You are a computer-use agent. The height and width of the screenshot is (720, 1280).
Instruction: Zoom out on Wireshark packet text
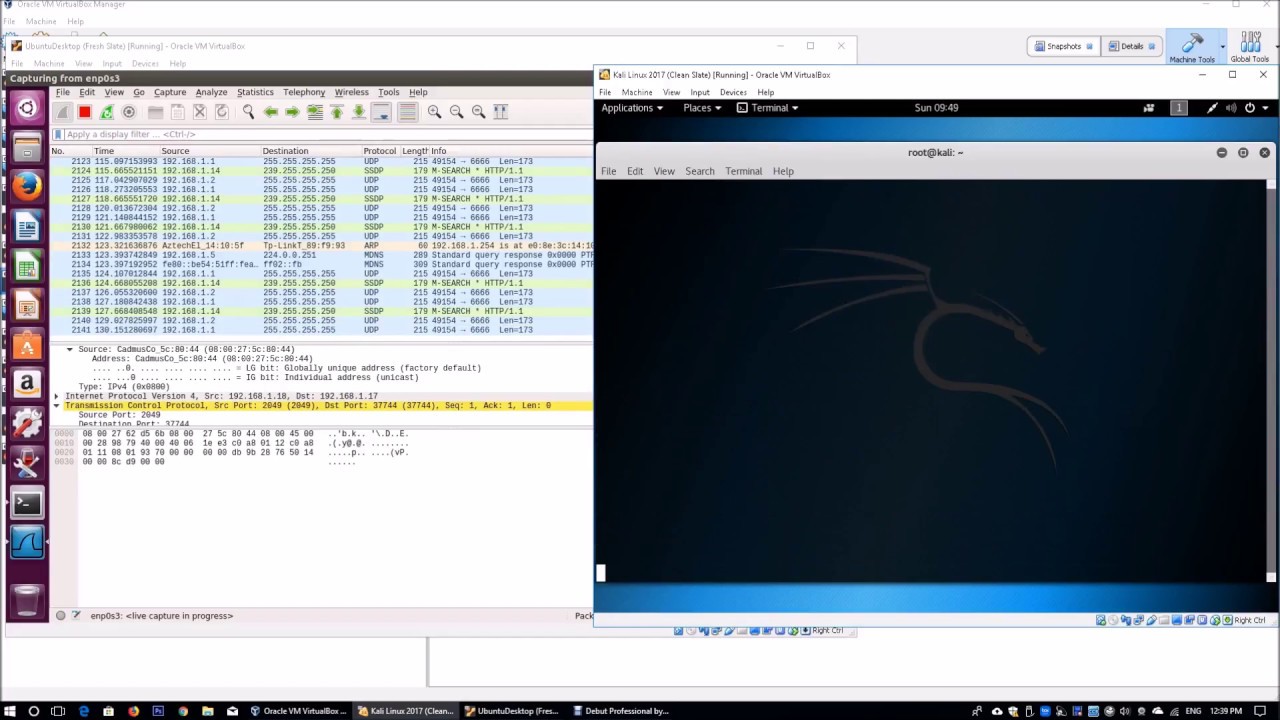(456, 112)
